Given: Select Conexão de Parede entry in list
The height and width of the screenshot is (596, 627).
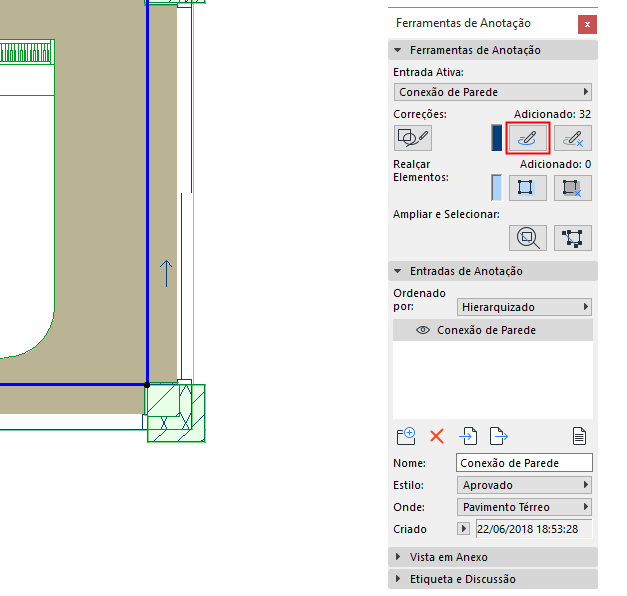Looking at the screenshot, I should point(493,330).
